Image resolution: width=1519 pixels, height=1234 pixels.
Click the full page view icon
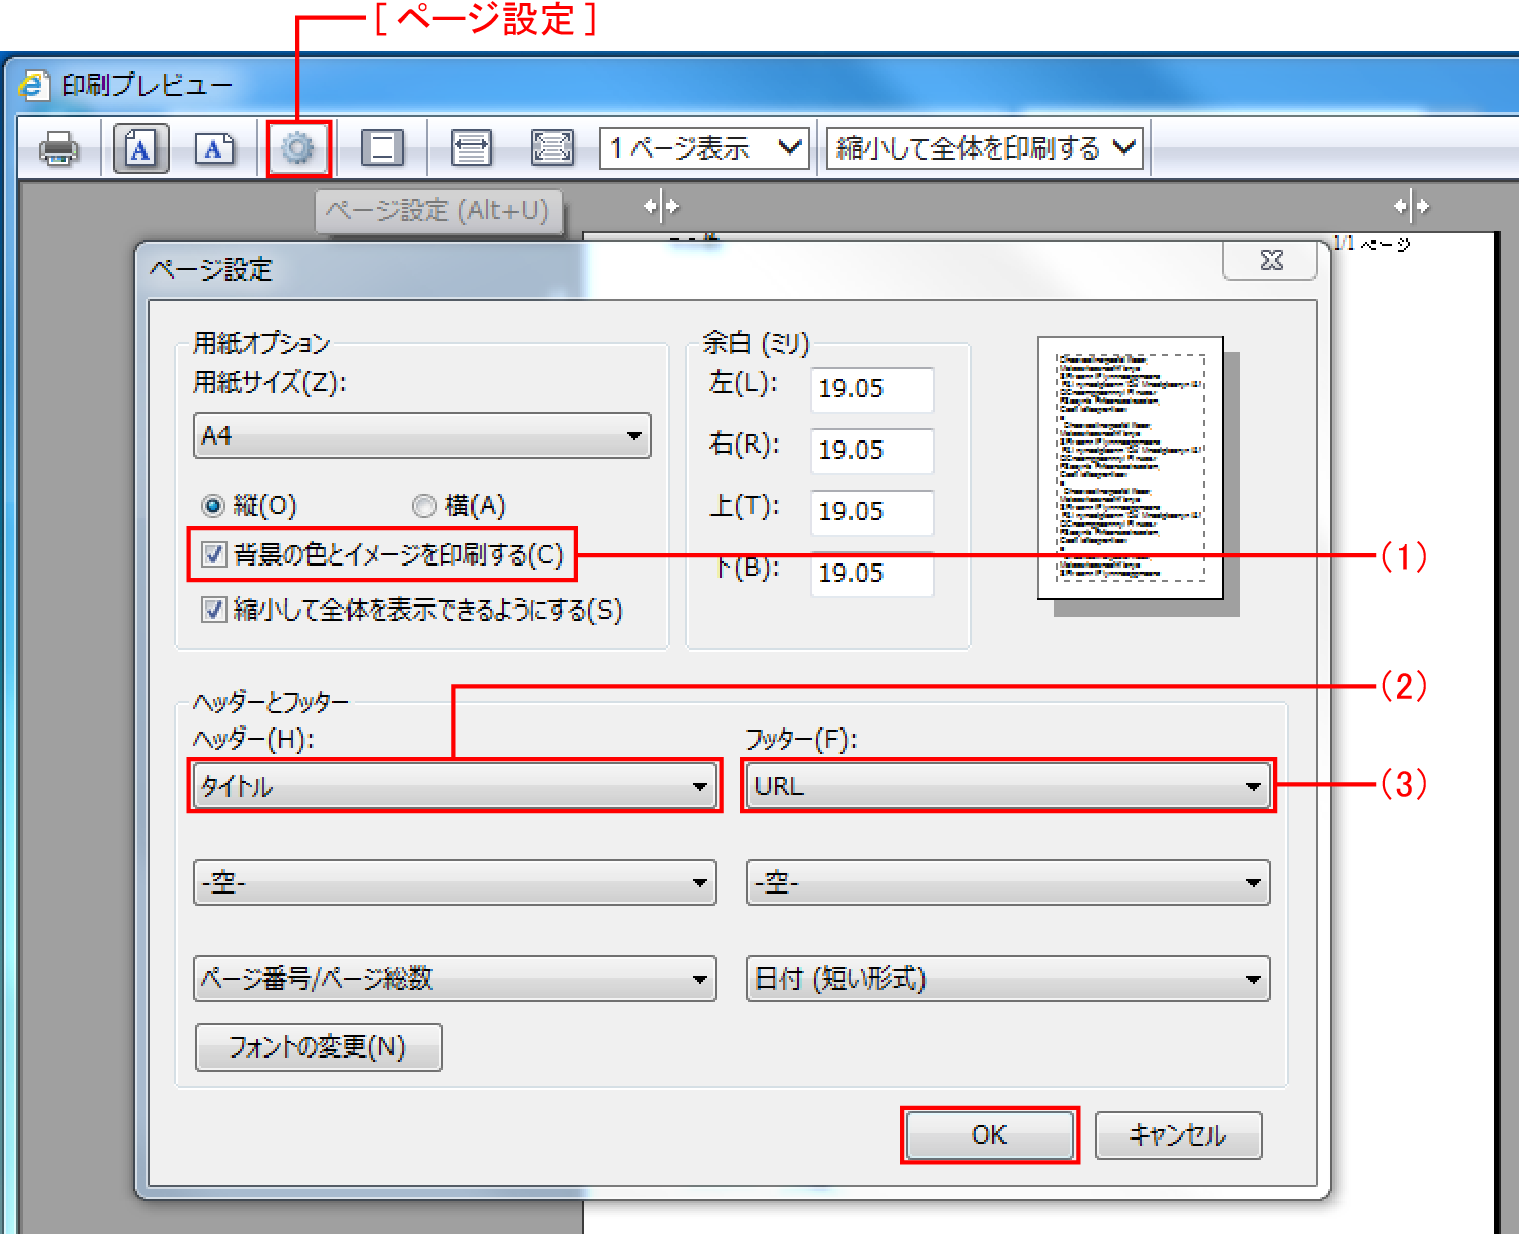(x=552, y=148)
